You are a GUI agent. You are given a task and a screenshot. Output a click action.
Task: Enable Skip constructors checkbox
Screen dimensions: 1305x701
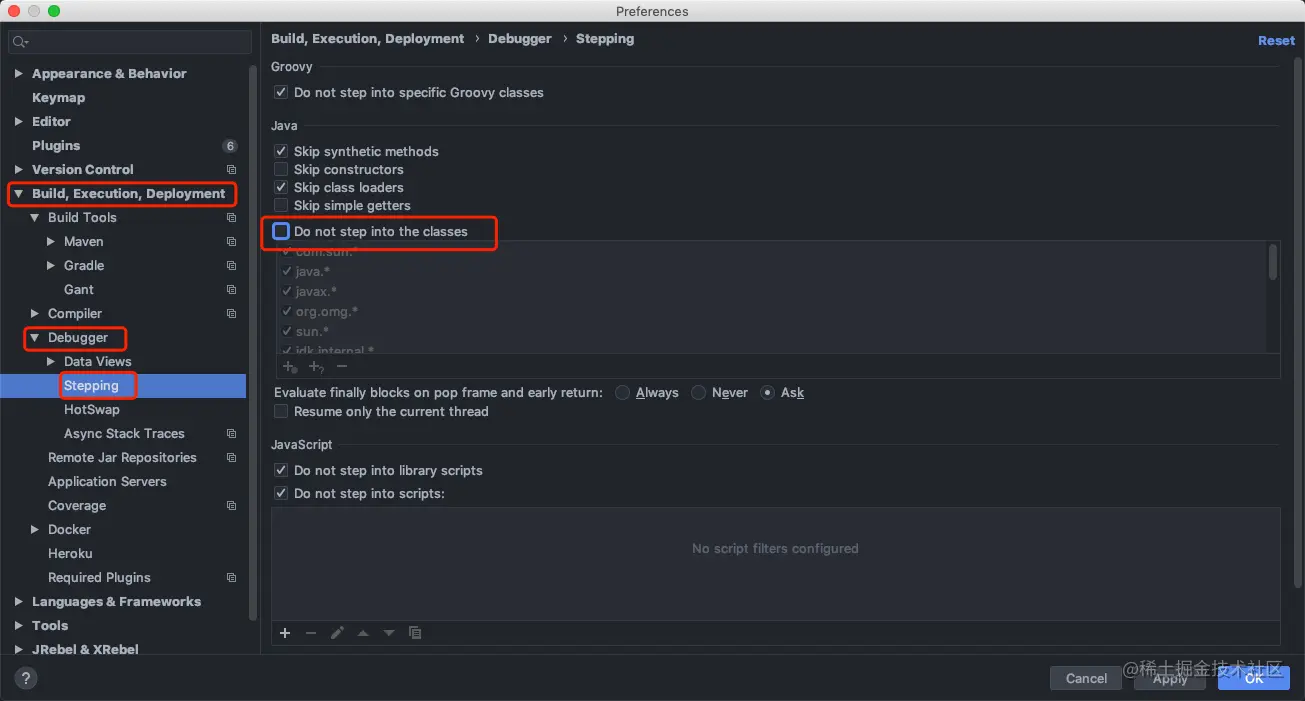pos(281,169)
